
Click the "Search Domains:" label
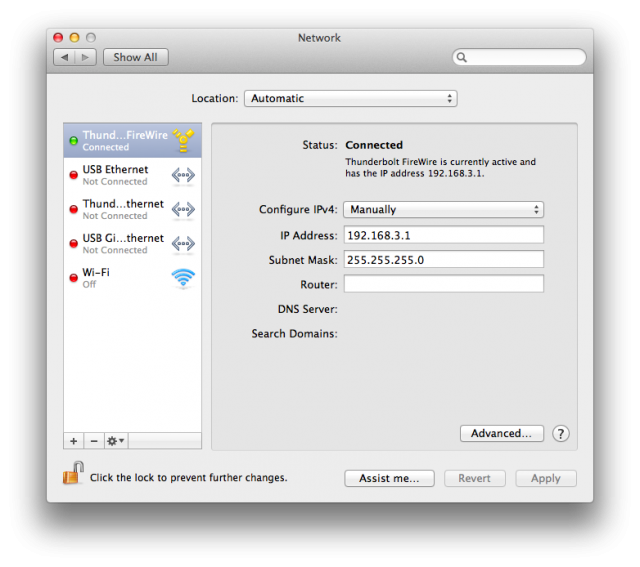tap(295, 334)
